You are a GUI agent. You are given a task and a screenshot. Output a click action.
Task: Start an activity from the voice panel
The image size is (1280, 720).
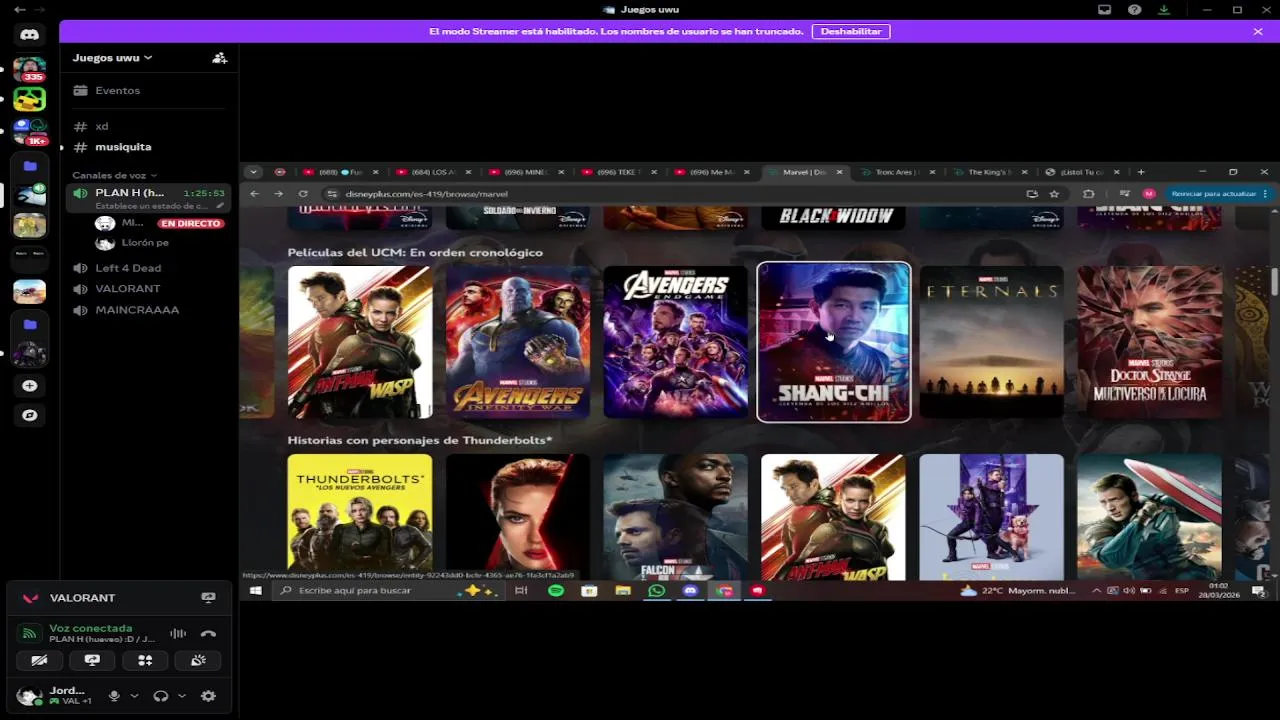[145, 660]
